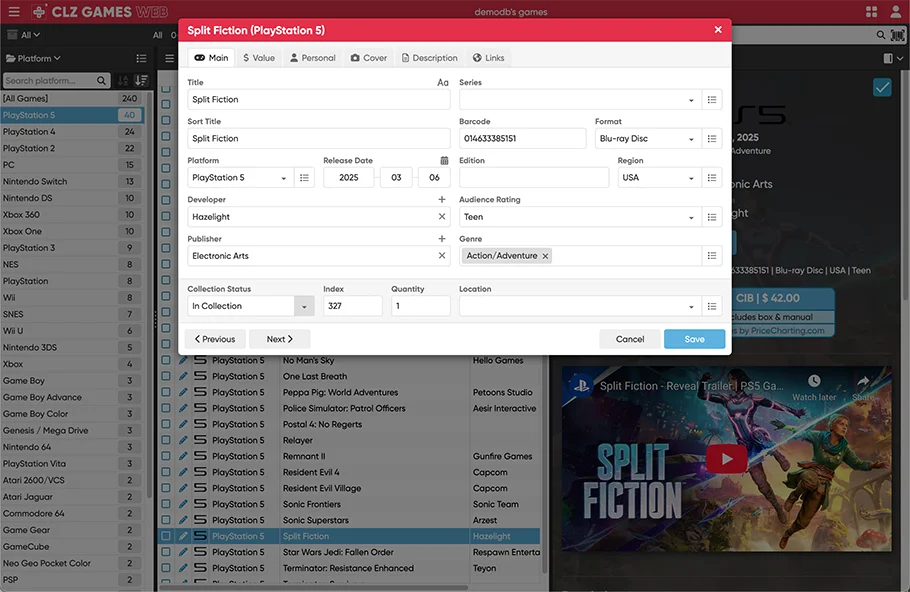The image size is (910, 592).
Task: Remove the Action/Adventure genre tag
Action: [545, 256]
